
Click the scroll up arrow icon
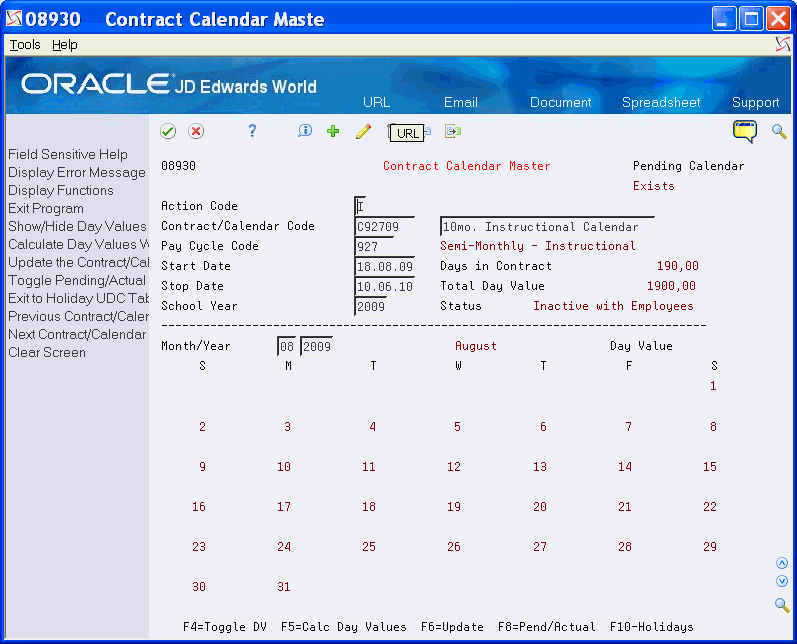(782, 563)
